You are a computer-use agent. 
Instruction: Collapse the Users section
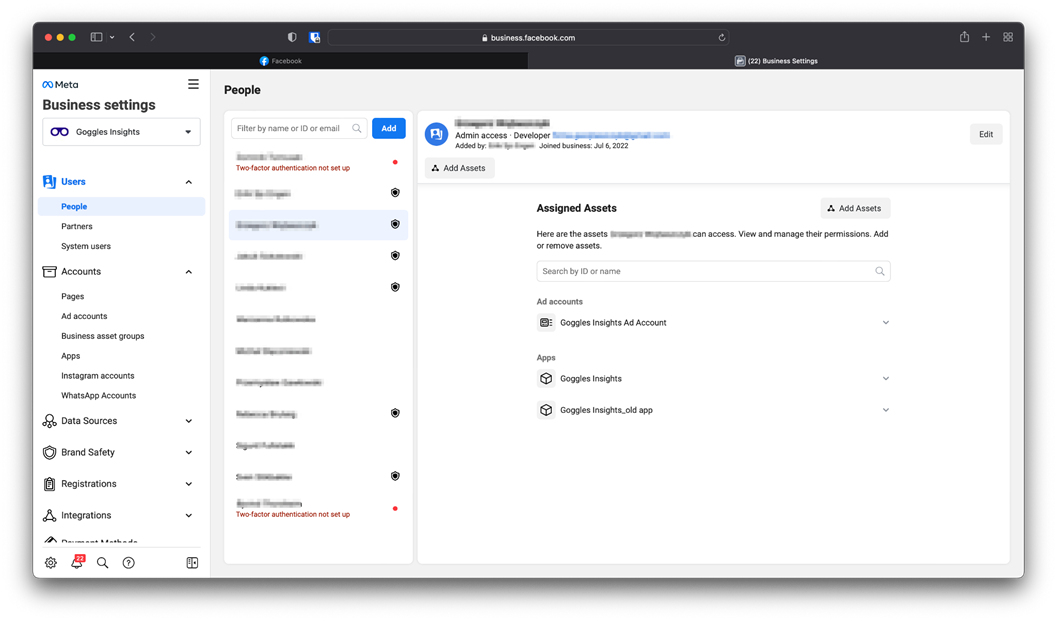coord(188,182)
